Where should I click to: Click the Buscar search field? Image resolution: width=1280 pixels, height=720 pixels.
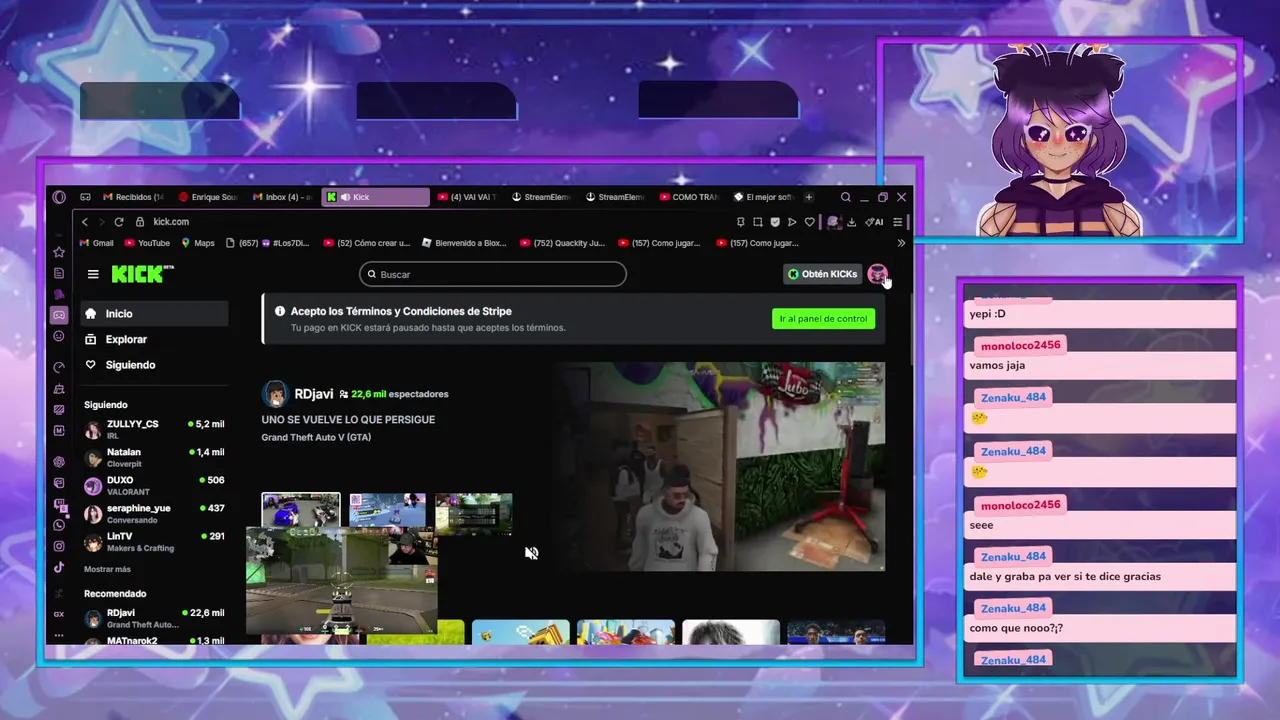493,274
